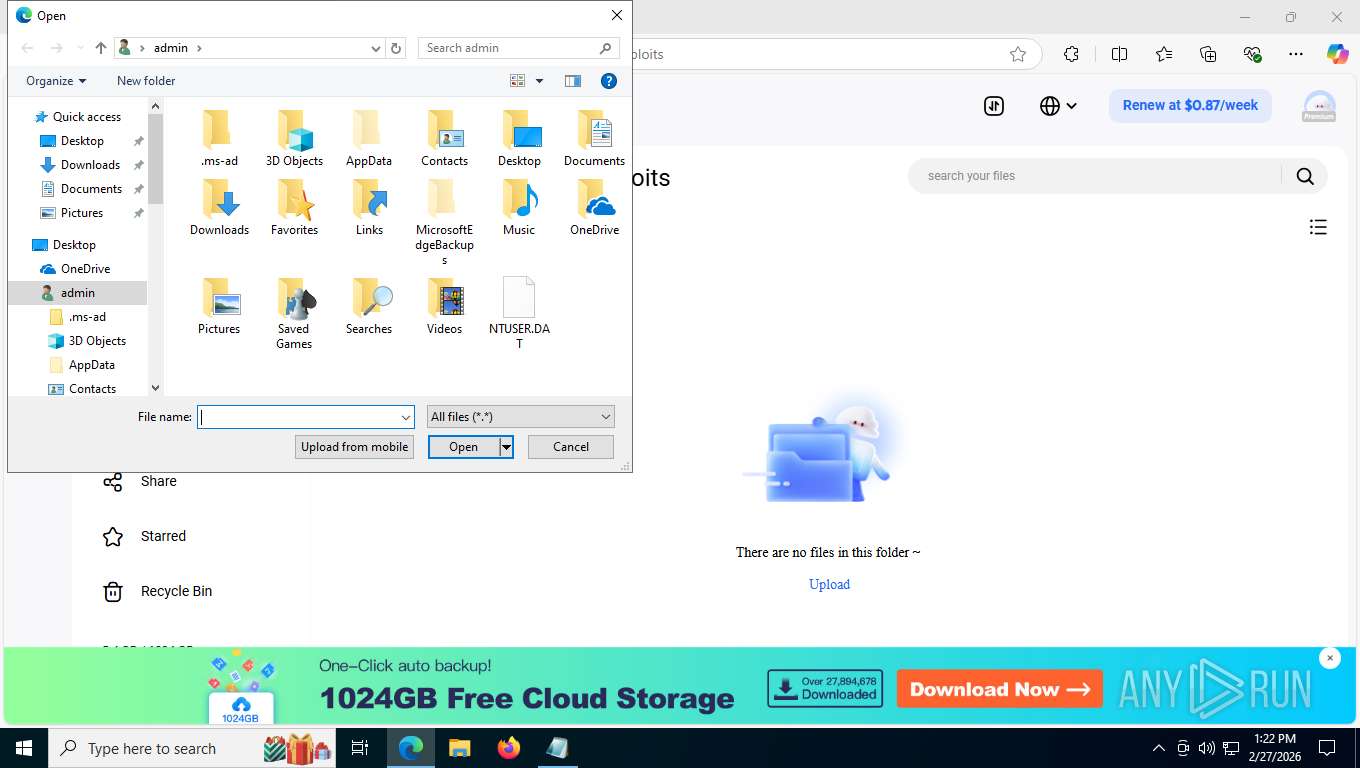The image size is (1360, 768).
Task: Open Edge settings and more menu
Action: click(x=1296, y=54)
